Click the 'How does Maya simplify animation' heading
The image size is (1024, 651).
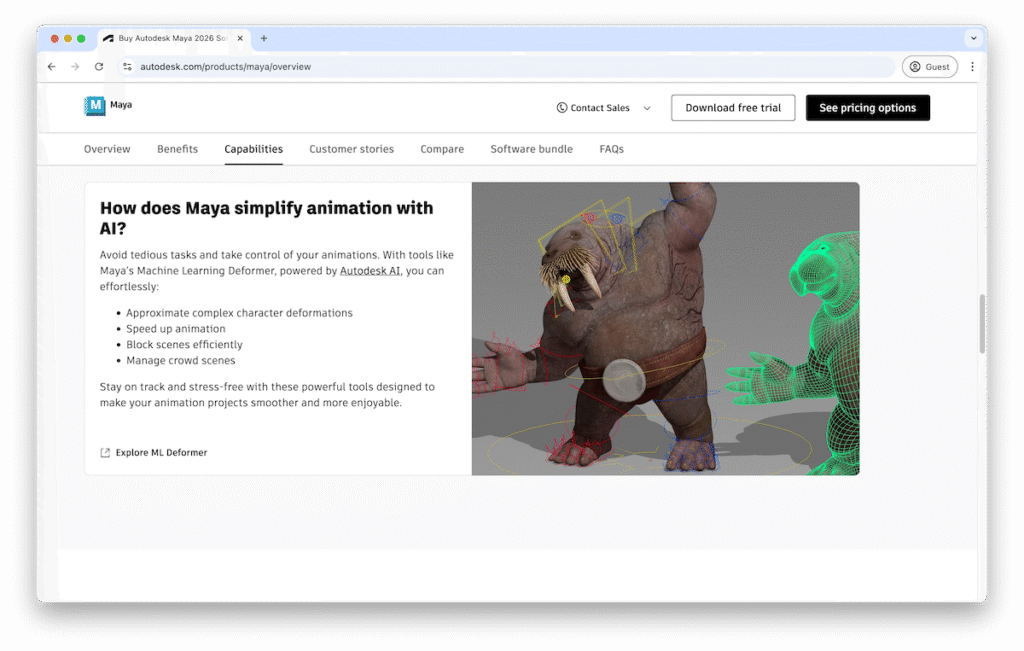(x=266, y=218)
